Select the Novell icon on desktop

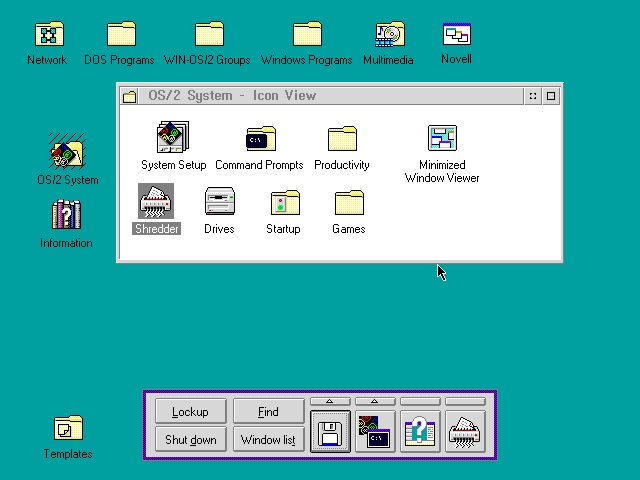[457, 34]
